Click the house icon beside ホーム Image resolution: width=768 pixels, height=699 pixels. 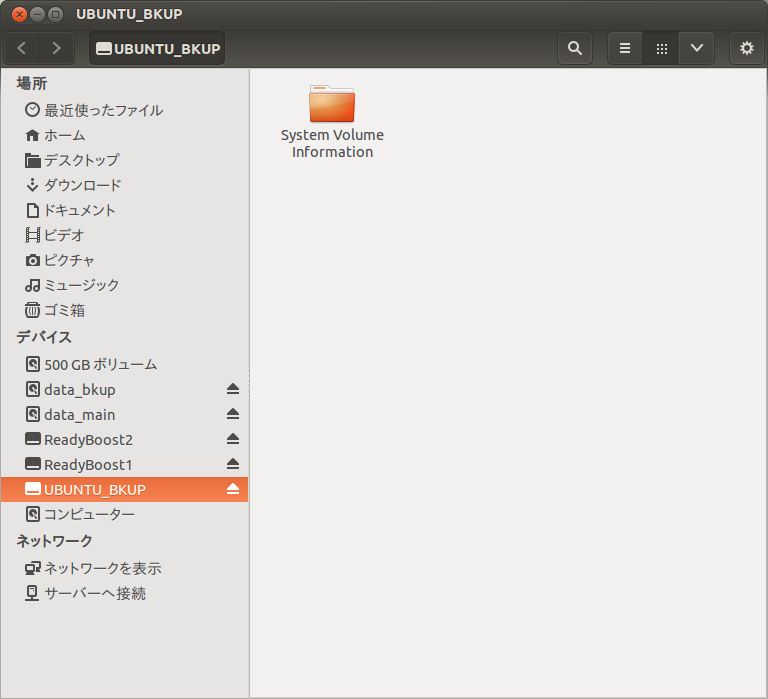click(32, 135)
